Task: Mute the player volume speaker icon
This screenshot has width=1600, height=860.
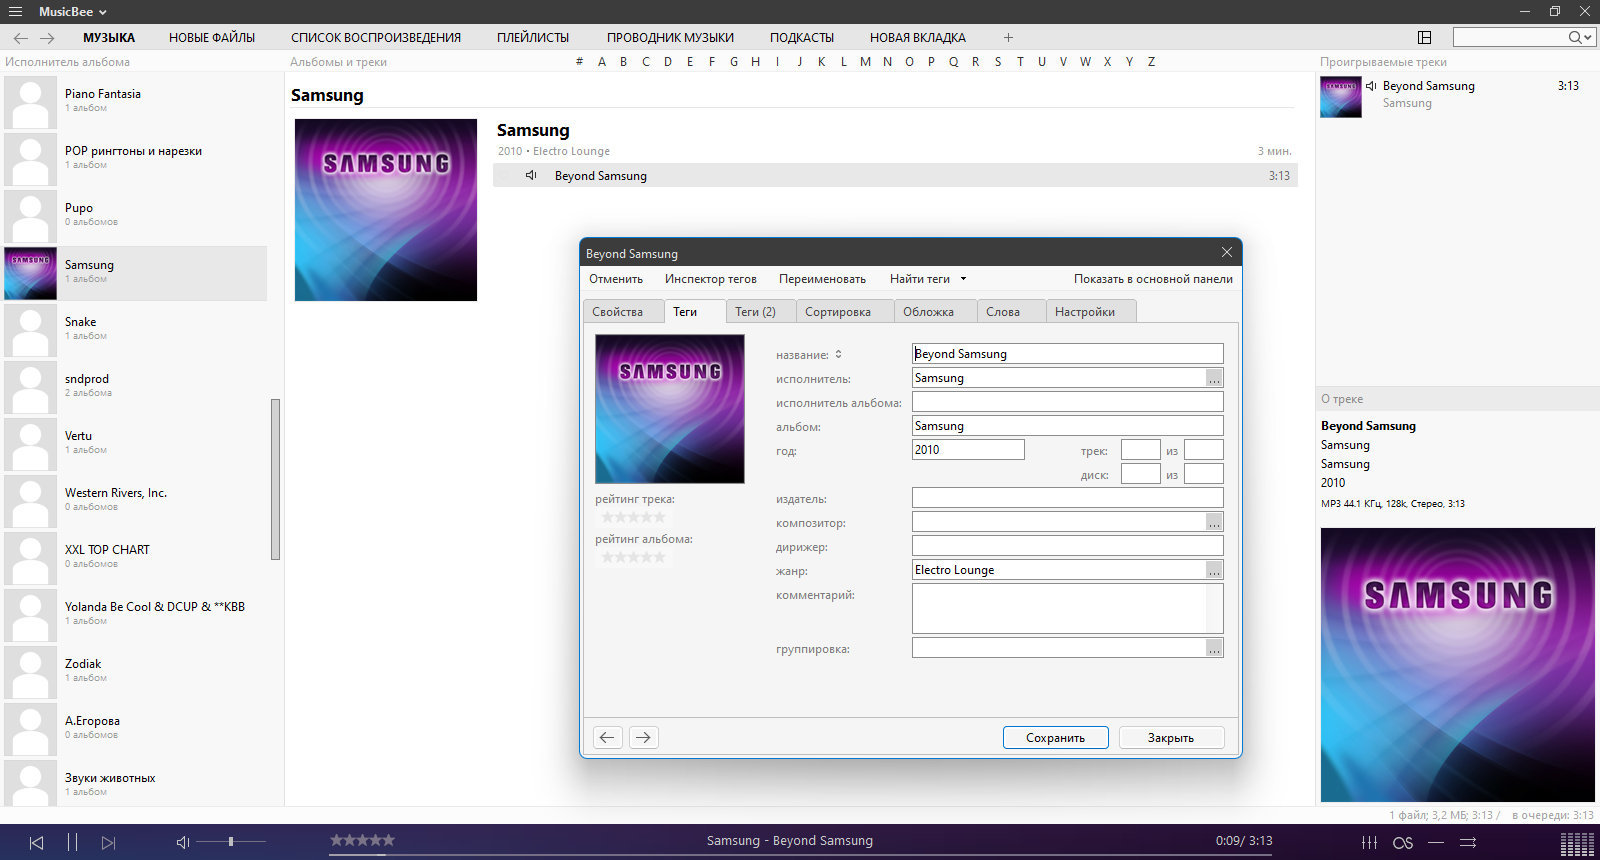Action: (x=183, y=842)
